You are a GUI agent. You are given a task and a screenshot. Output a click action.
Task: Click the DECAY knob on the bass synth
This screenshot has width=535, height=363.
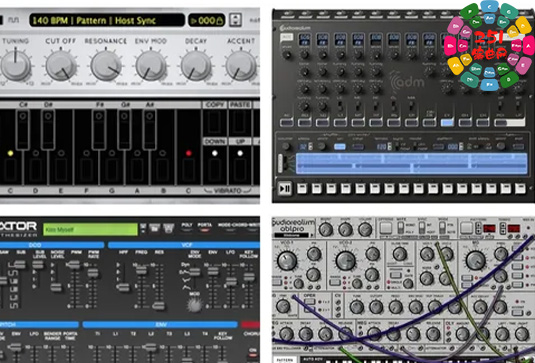click(196, 65)
